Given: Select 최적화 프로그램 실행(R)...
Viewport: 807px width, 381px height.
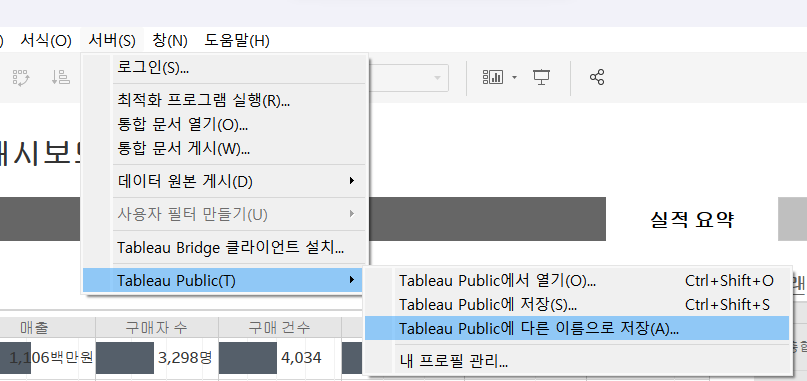Looking at the screenshot, I should click(224, 100).
